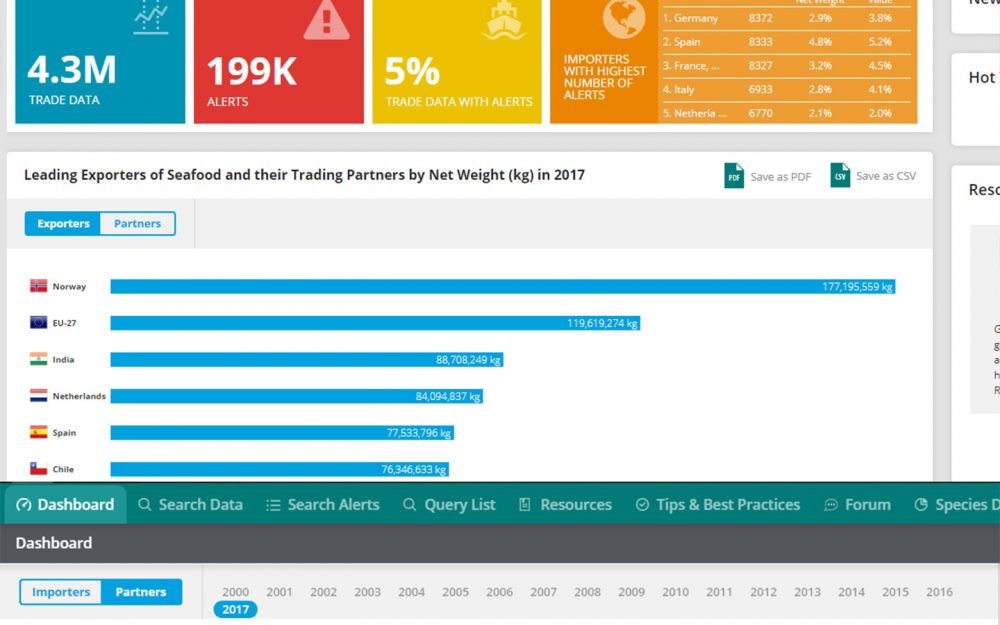
Task: Click the Chile flag icon
Action: coord(39,469)
